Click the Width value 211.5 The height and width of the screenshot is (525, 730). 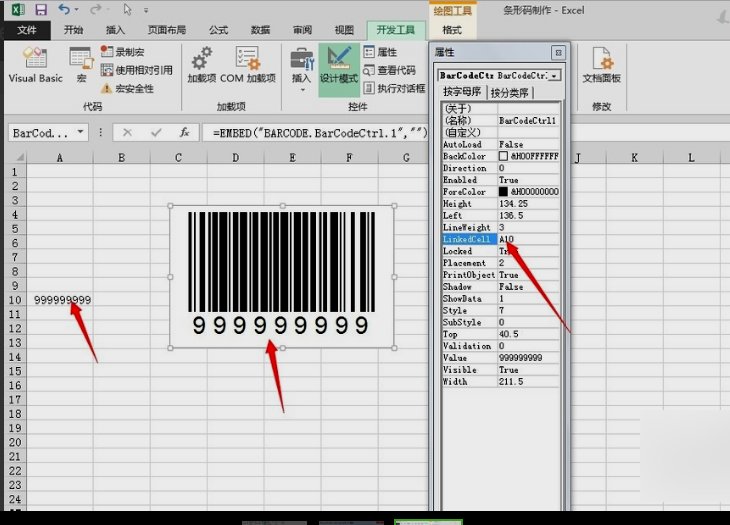pyautogui.click(x=528, y=381)
